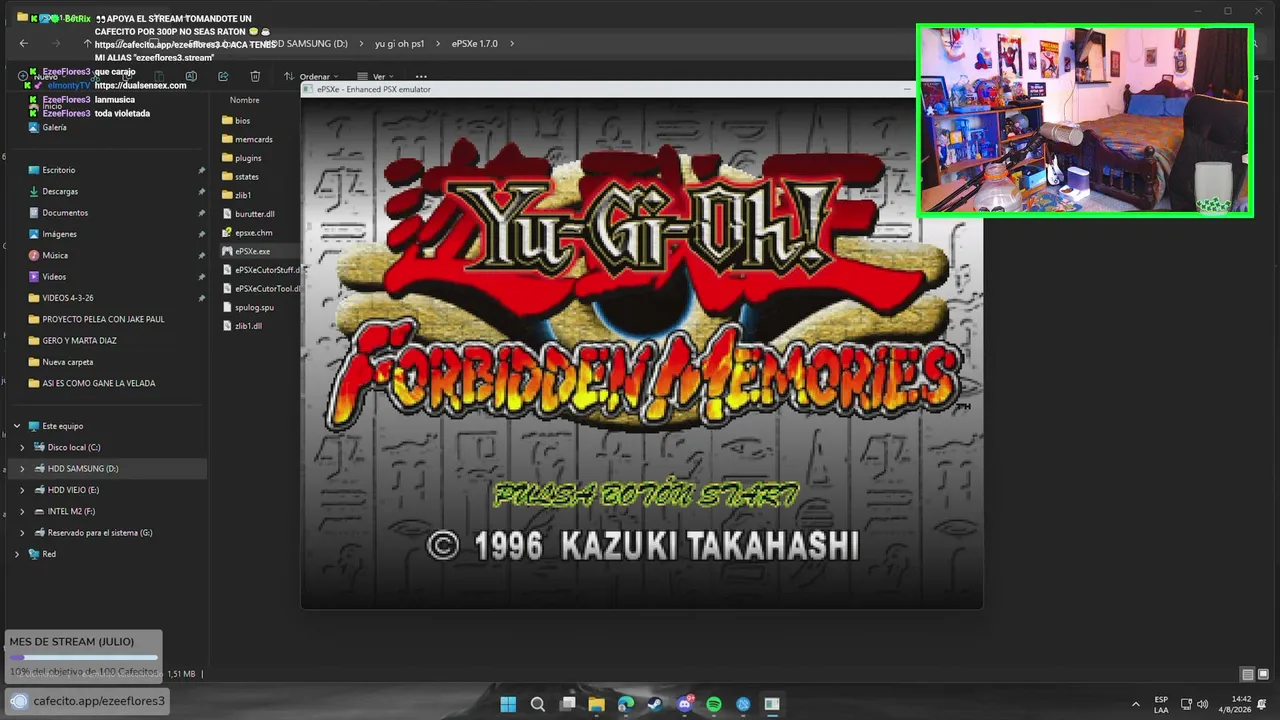Switch to details view layout button
Screen dimensions: 1280x720
pyautogui.click(x=1247, y=674)
